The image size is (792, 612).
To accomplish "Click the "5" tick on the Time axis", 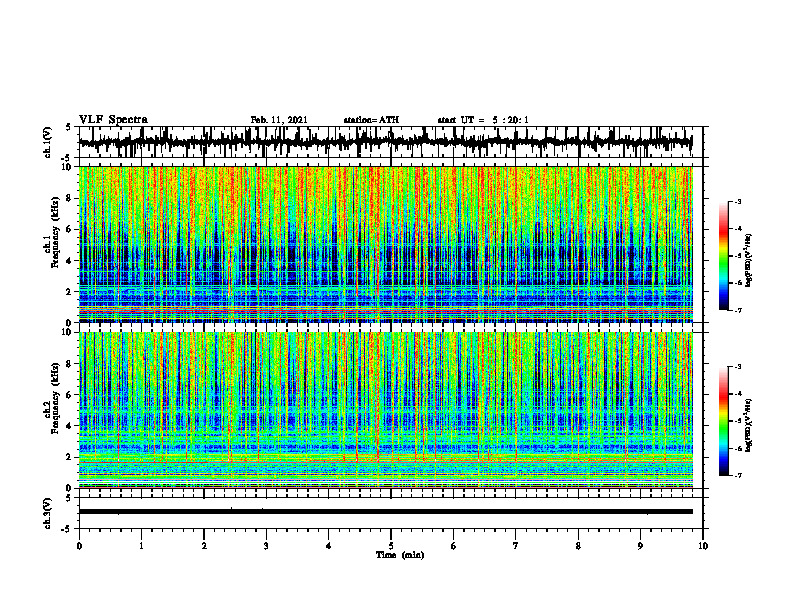I will [x=391, y=546].
